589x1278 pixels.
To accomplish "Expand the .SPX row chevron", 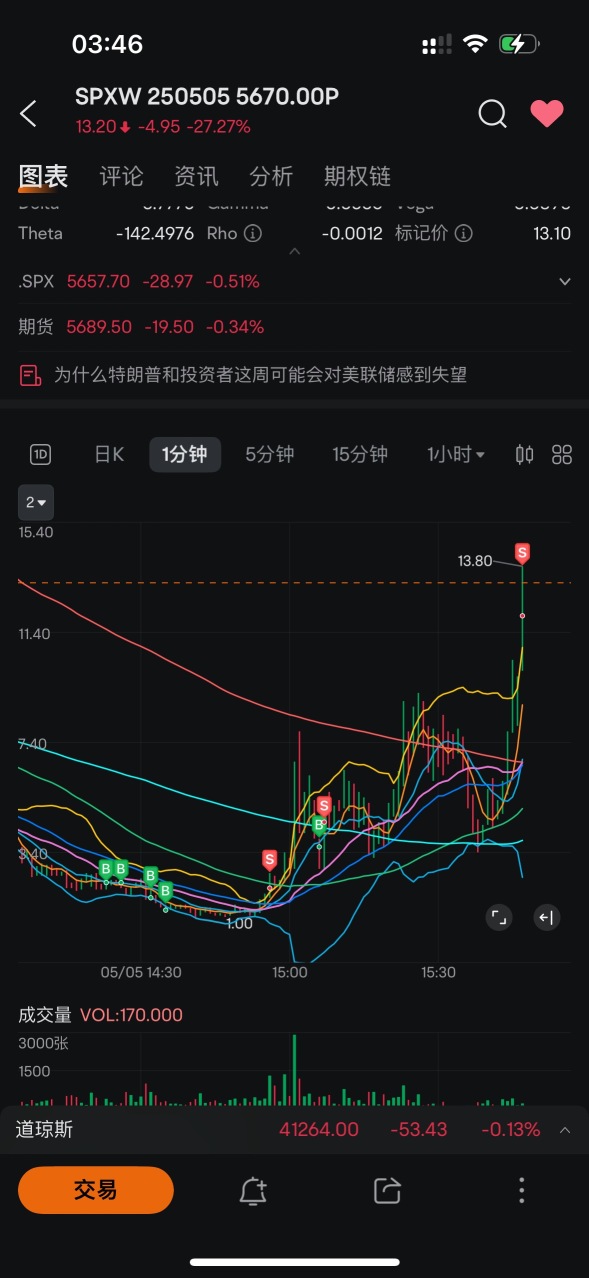I will click(564, 282).
